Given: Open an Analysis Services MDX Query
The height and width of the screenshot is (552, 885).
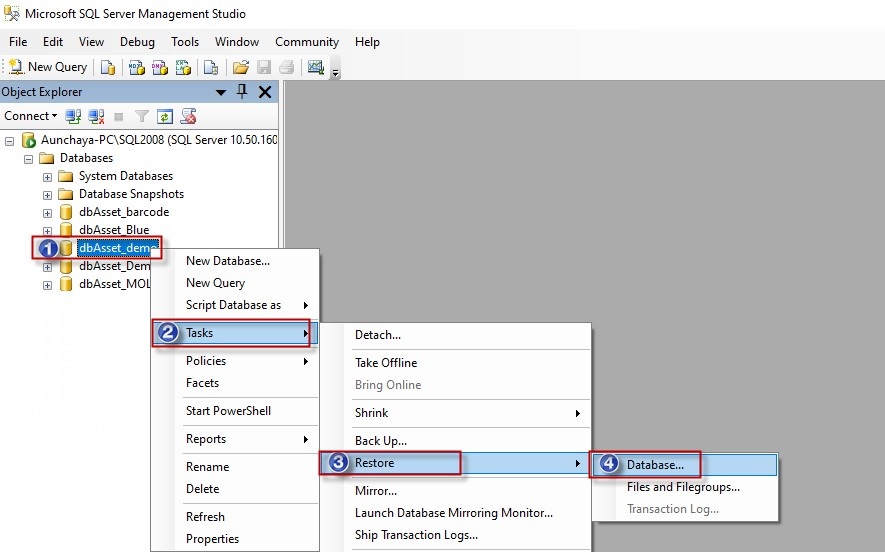Looking at the screenshot, I should 137,68.
